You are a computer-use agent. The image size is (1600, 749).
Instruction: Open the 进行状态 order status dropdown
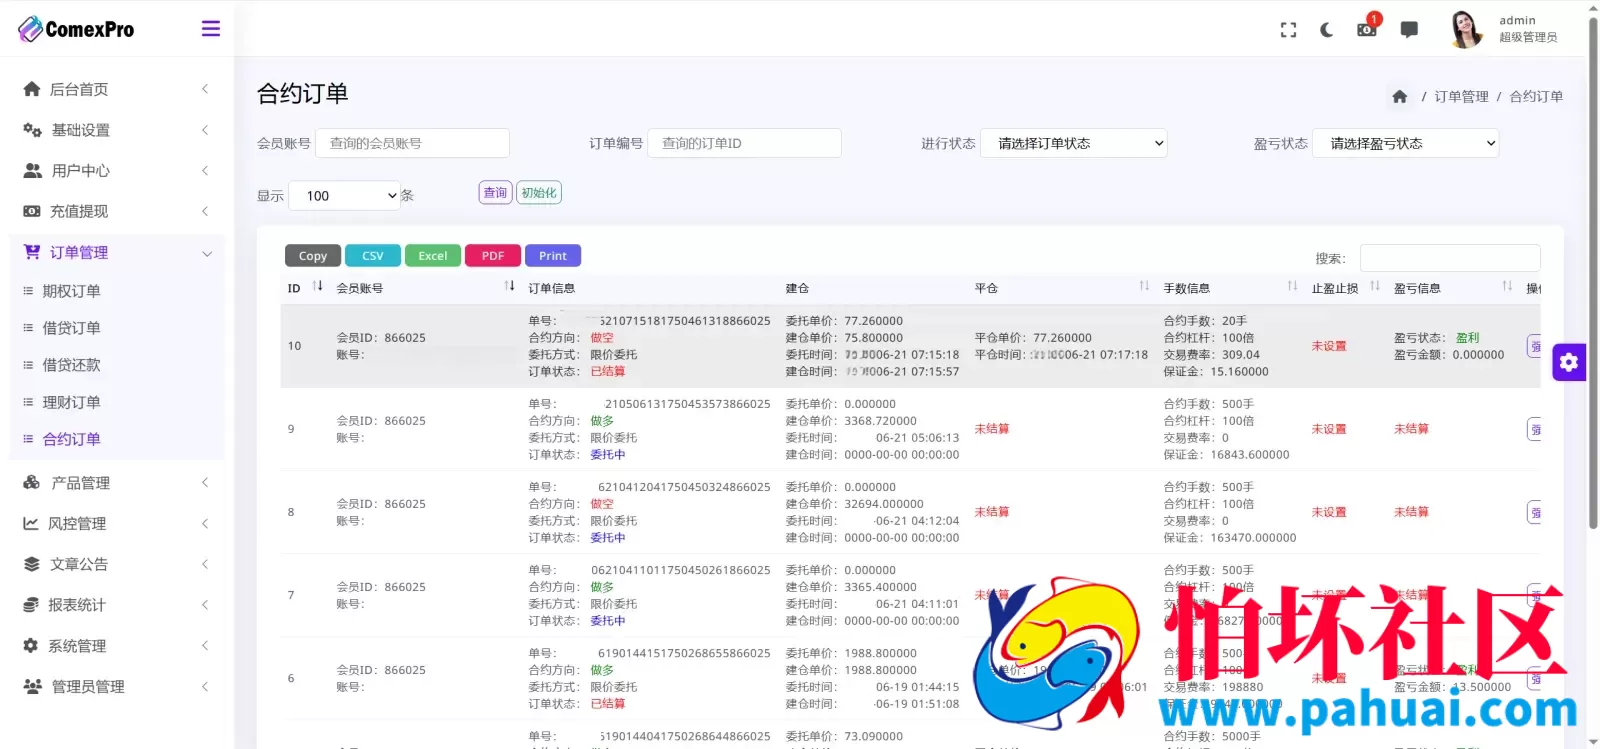[1074, 143]
